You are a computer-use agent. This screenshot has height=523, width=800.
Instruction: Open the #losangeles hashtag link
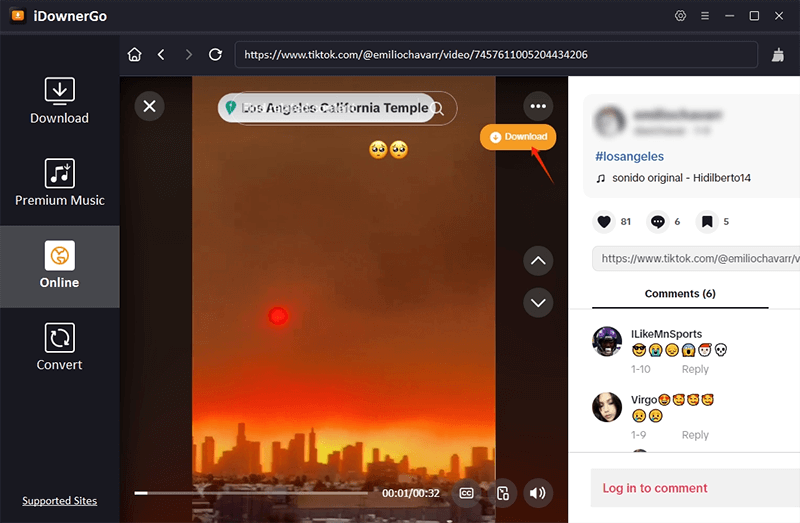pyautogui.click(x=630, y=156)
